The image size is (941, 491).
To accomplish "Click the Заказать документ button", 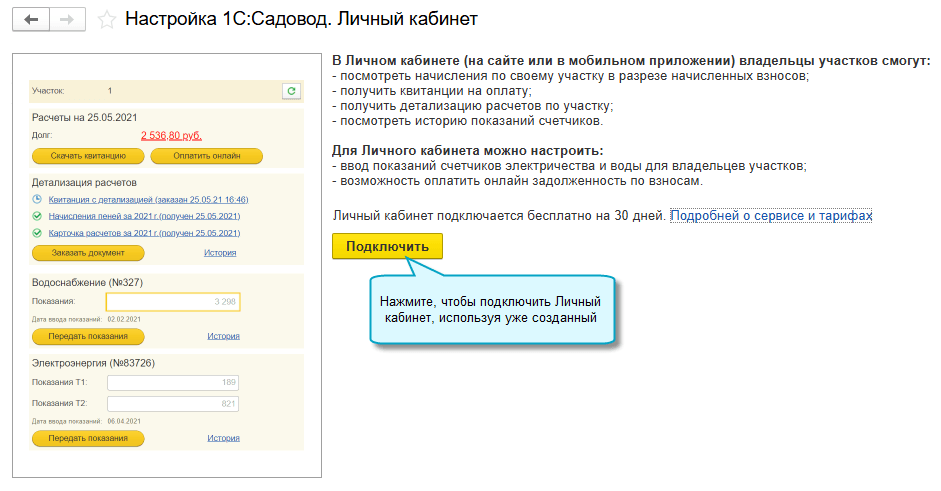I will (x=88, y=253).
